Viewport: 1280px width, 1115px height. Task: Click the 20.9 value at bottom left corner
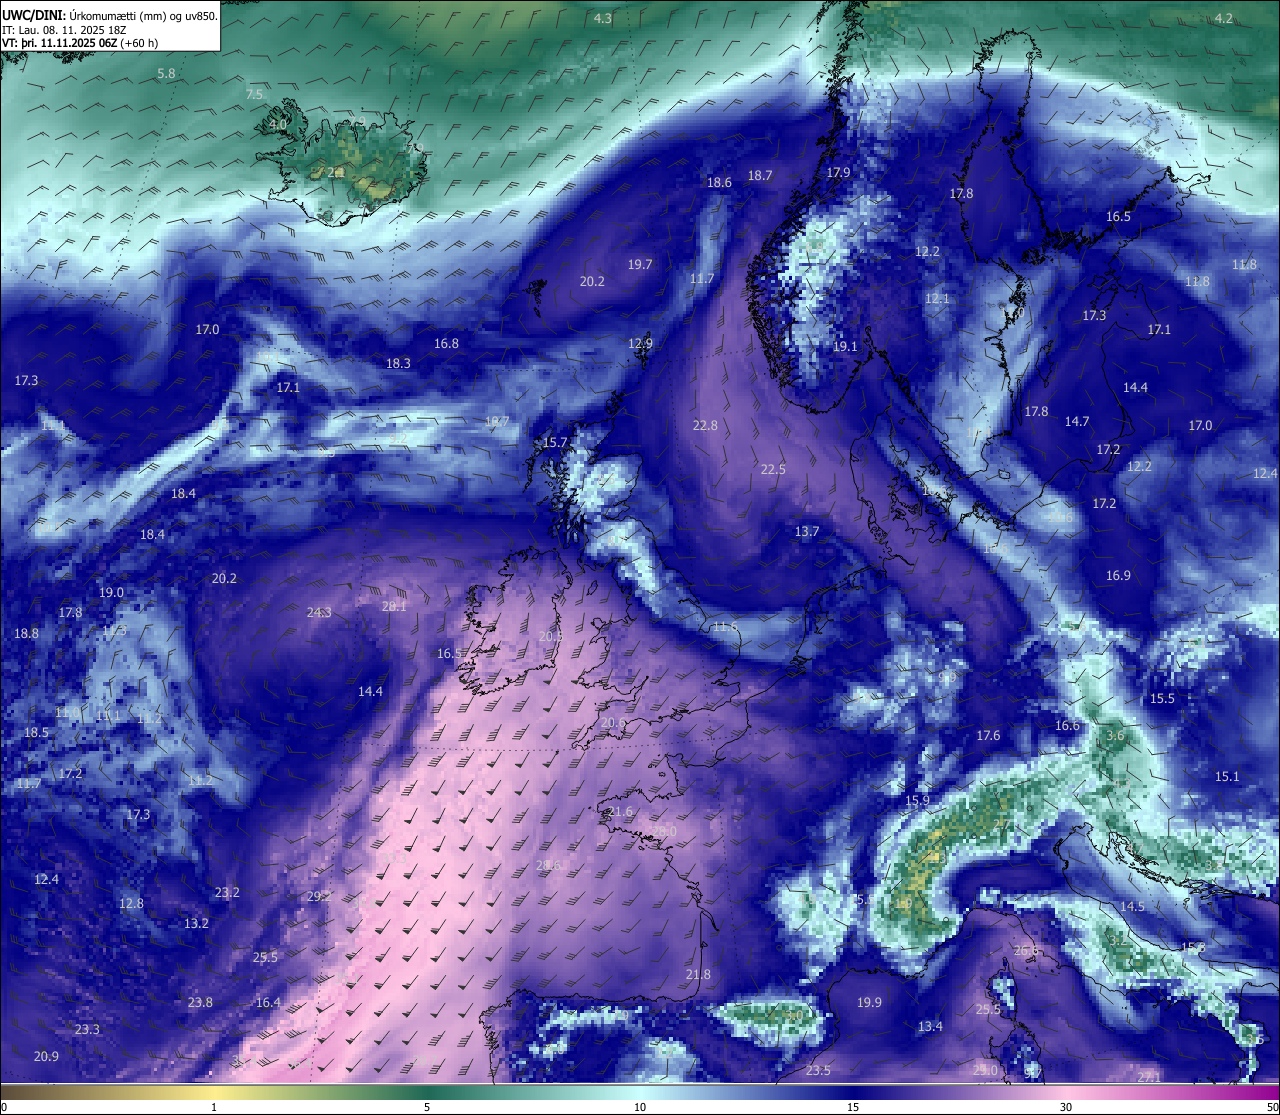(x=46, y=1057)
